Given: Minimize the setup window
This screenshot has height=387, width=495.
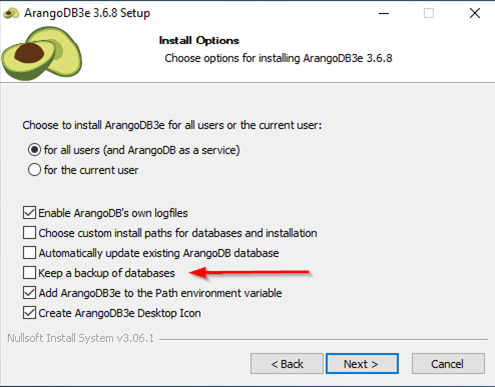Looking at the screenshot, I should click(384, 13).
